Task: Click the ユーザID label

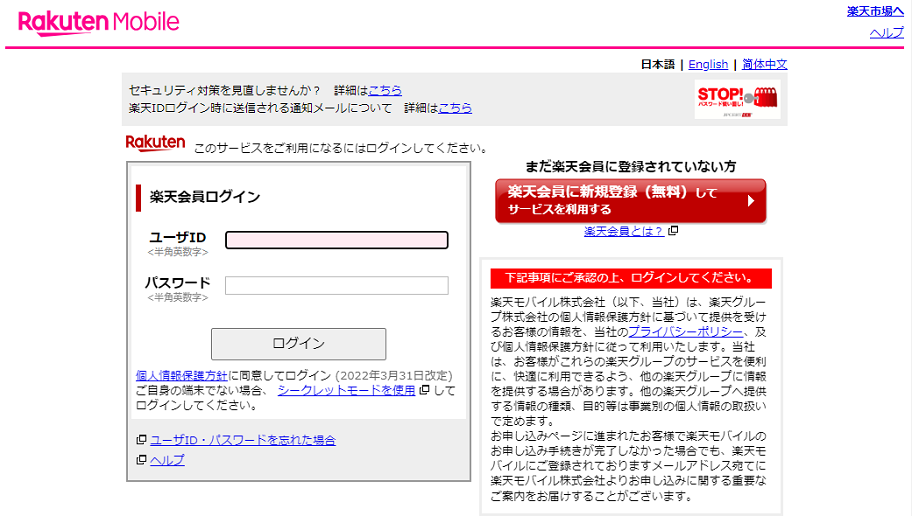Action: pos(178,237)
